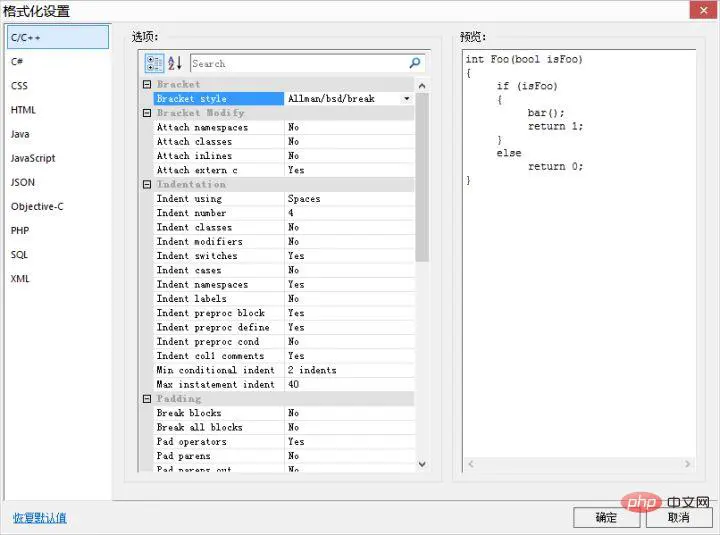The height and width of the screenshot is (535, 720).
Task: Click the Yes value of Pad operators
Action: coord(296,441)
